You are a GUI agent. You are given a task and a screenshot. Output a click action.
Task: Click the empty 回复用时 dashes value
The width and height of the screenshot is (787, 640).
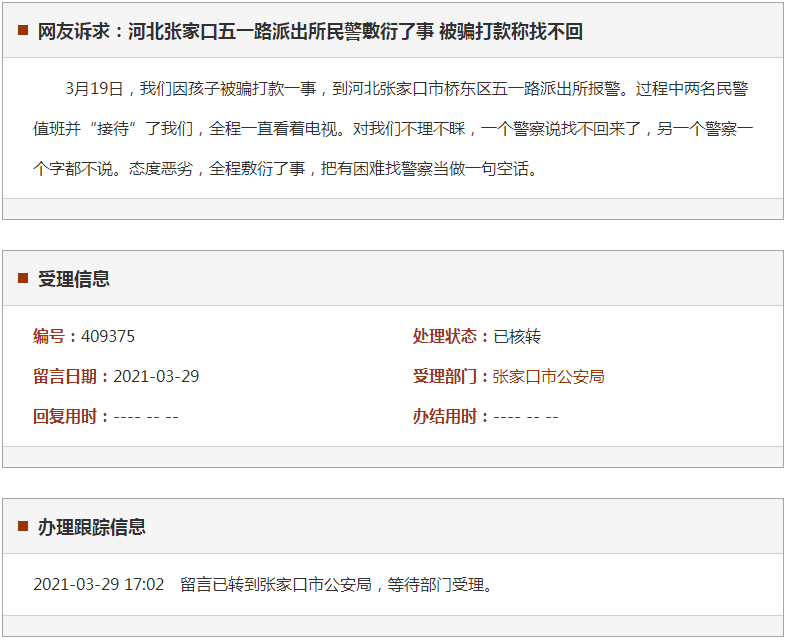click(x=146, y=417)
